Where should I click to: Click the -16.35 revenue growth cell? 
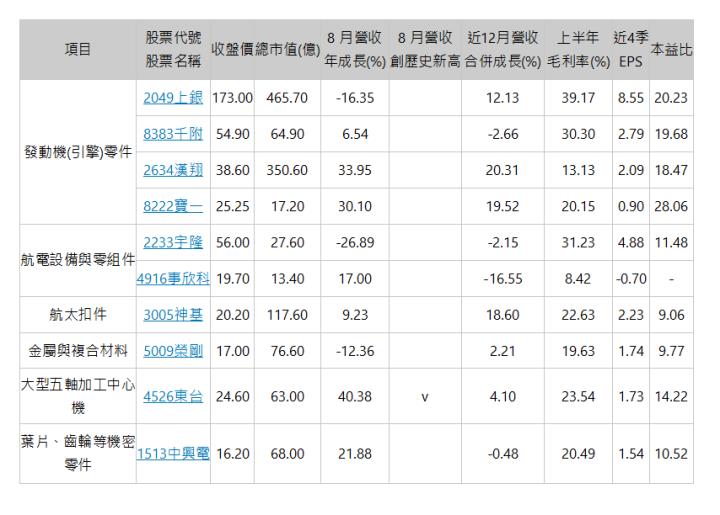click(x=355, y=98)
